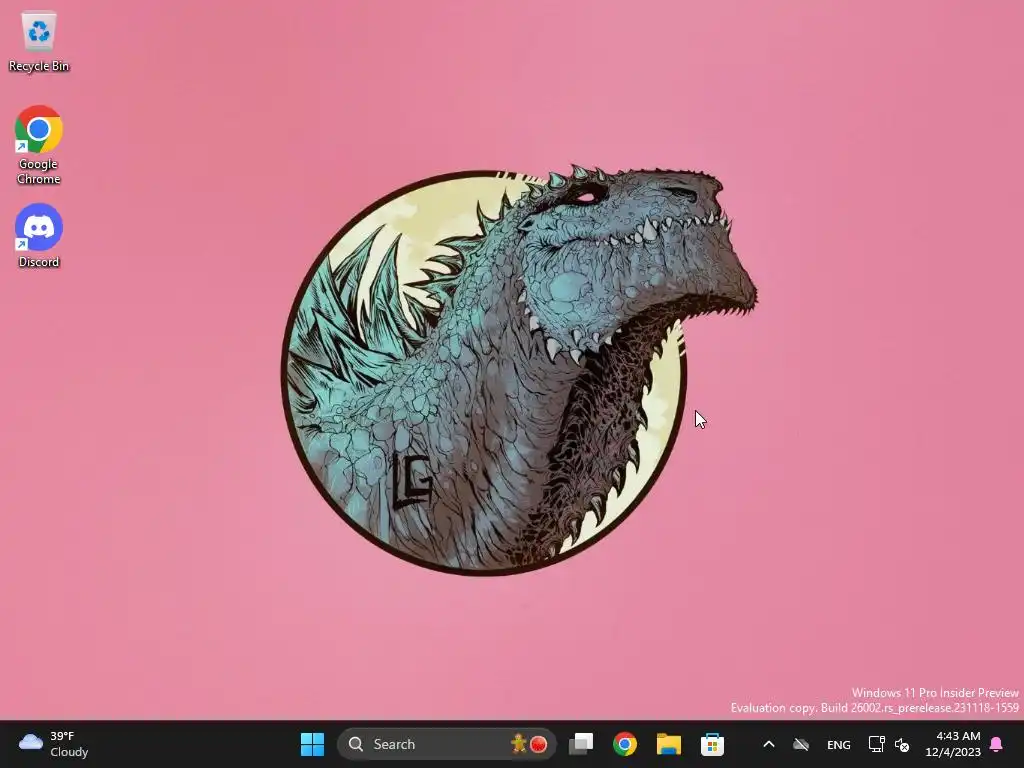The image size is (1024, 768).
Task: Open Microsoft Store from taskbar
Action: tap(712, 744)
